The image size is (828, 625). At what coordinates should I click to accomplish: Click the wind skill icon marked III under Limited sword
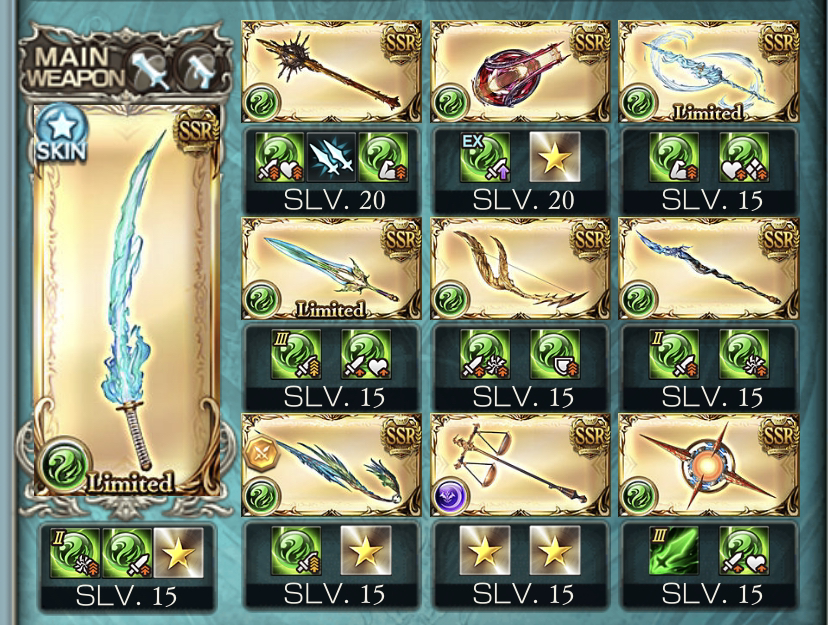296,354
